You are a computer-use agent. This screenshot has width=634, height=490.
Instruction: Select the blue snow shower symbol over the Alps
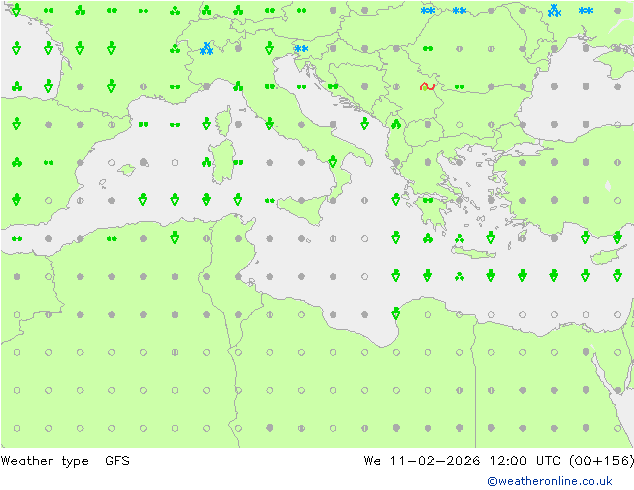pos(207,48)
